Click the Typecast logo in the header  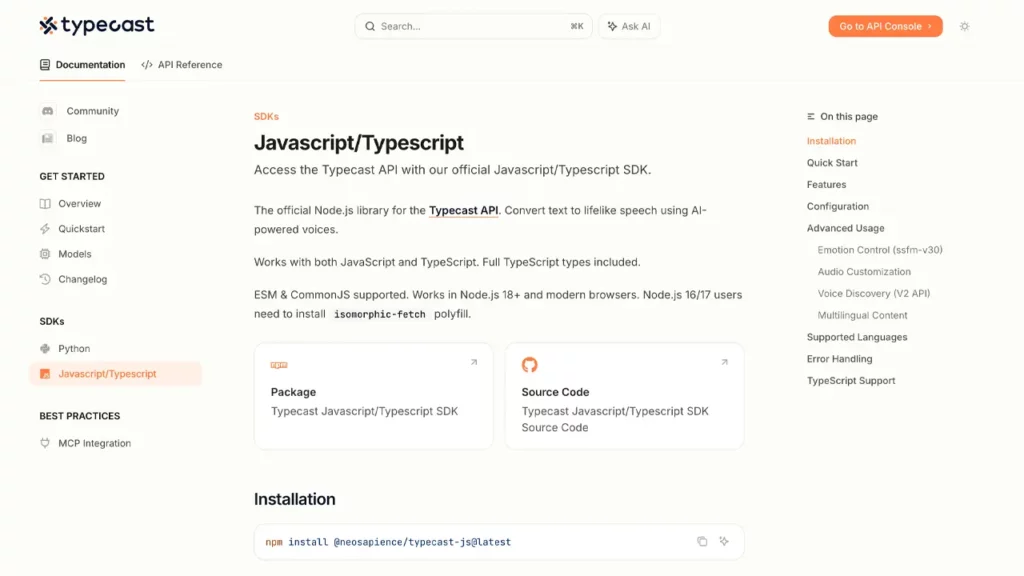click(x=96, y=25)
